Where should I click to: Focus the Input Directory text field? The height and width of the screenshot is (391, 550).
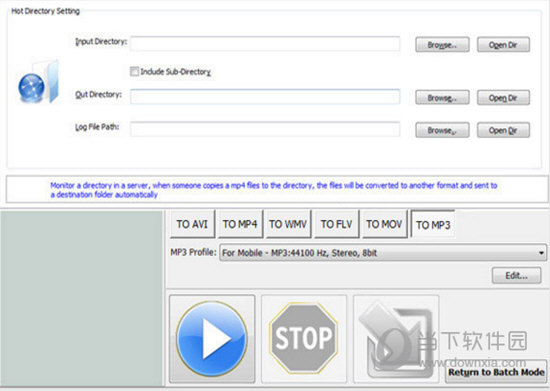[x=265, y=44]
